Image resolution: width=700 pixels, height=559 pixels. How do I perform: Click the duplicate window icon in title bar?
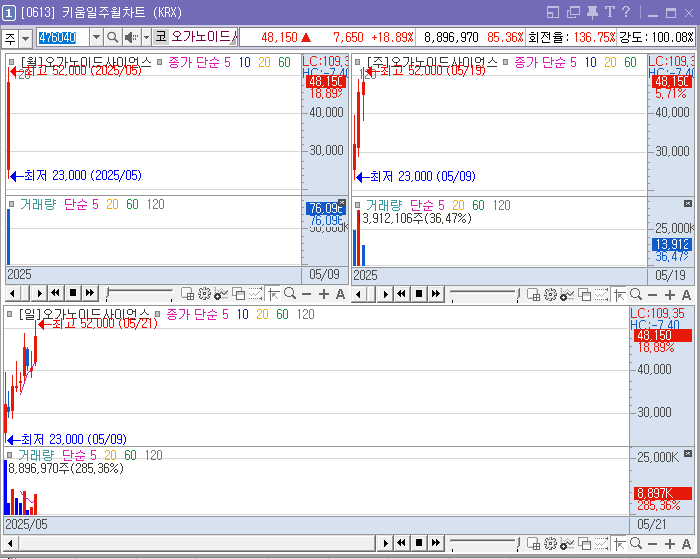[573, 13]
